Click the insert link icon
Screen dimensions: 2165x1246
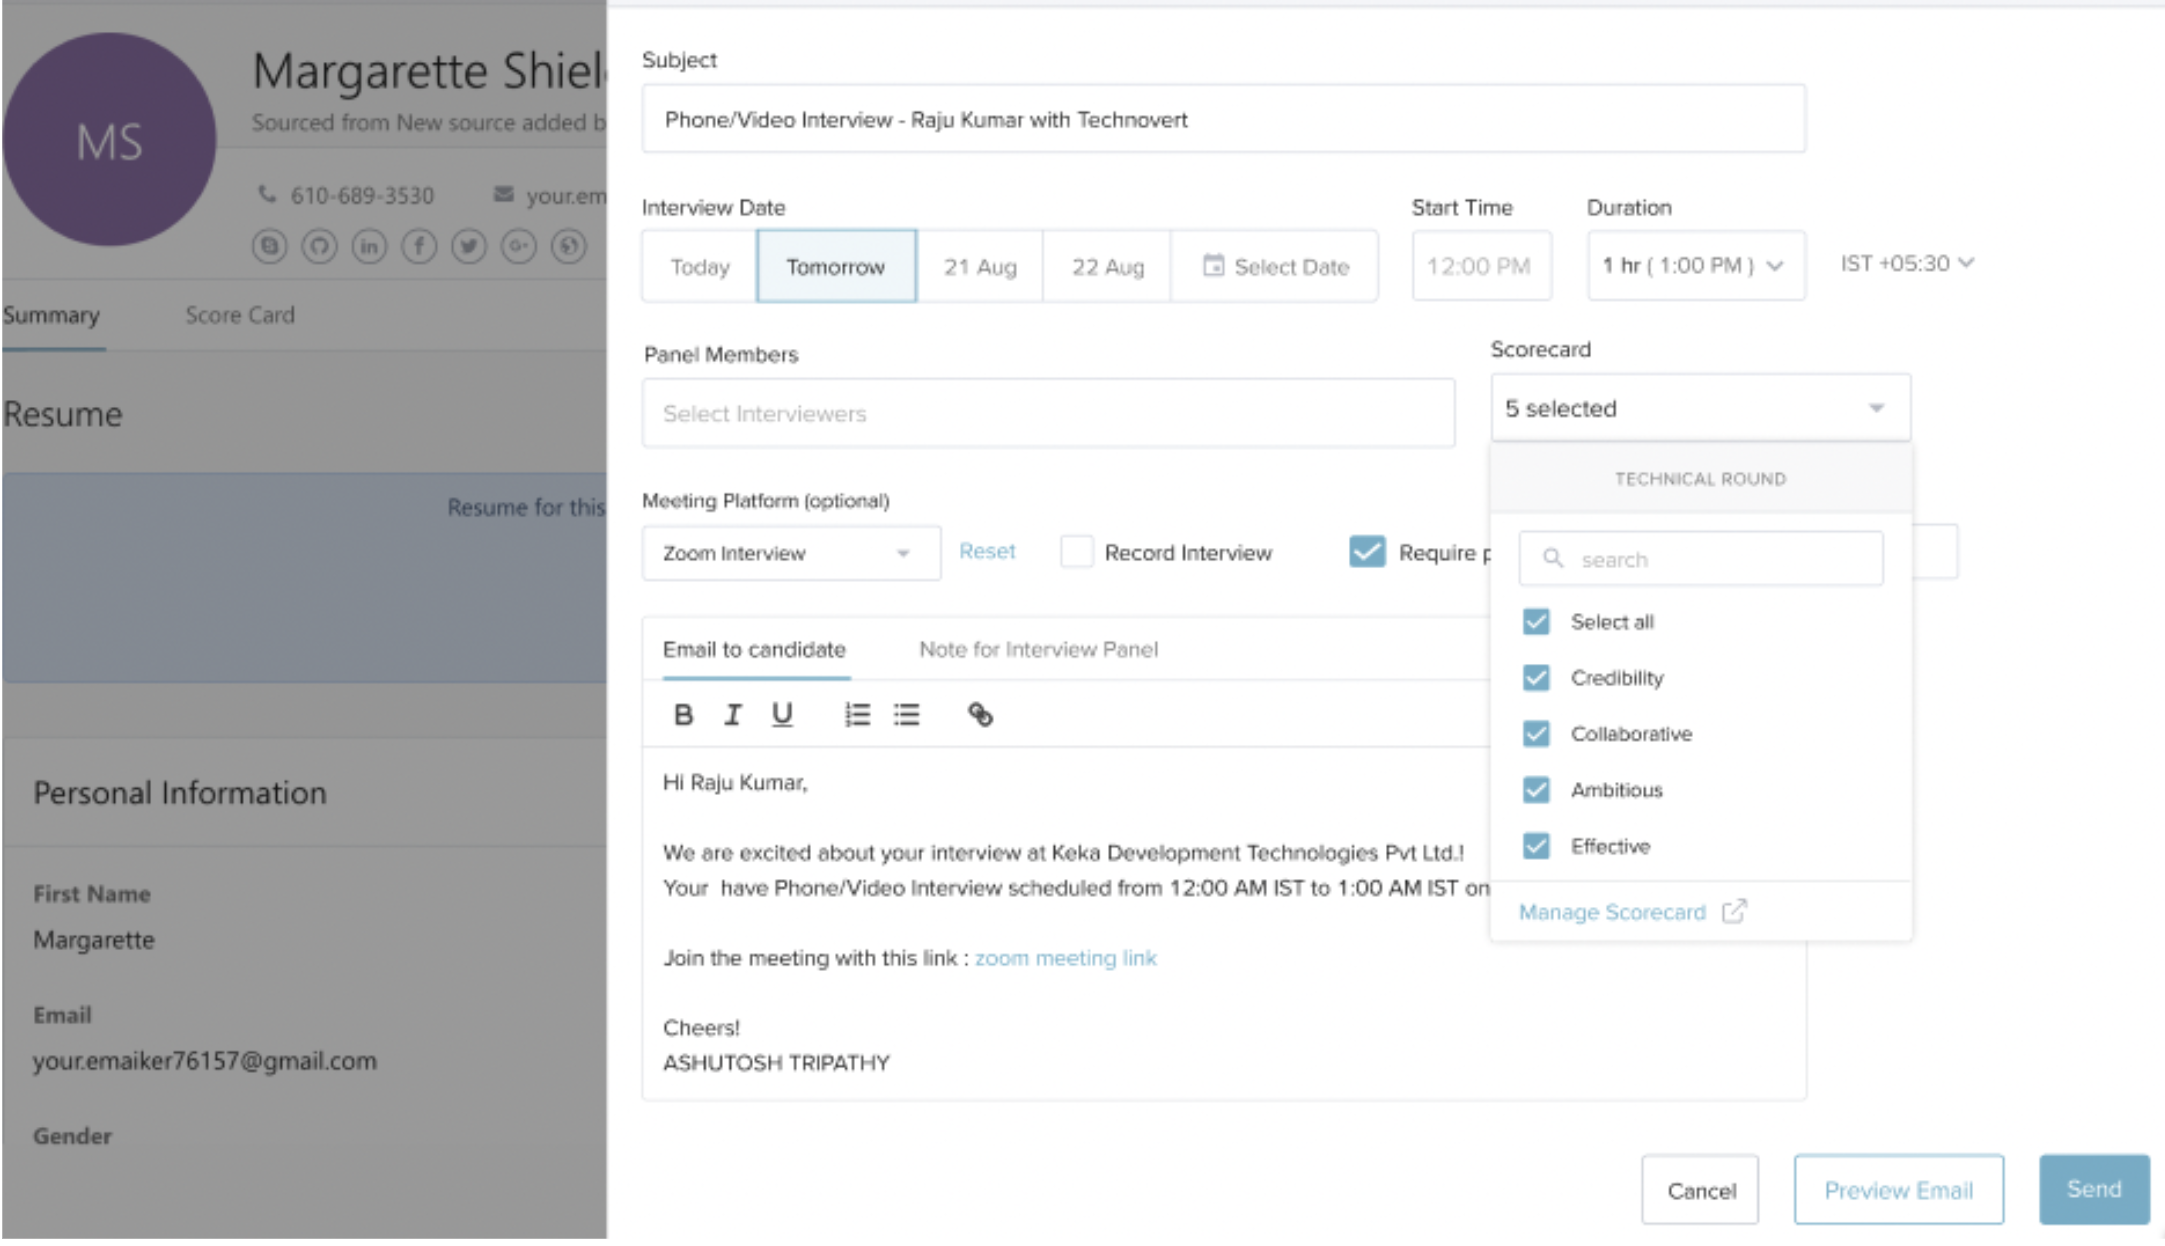pos(980,715)
